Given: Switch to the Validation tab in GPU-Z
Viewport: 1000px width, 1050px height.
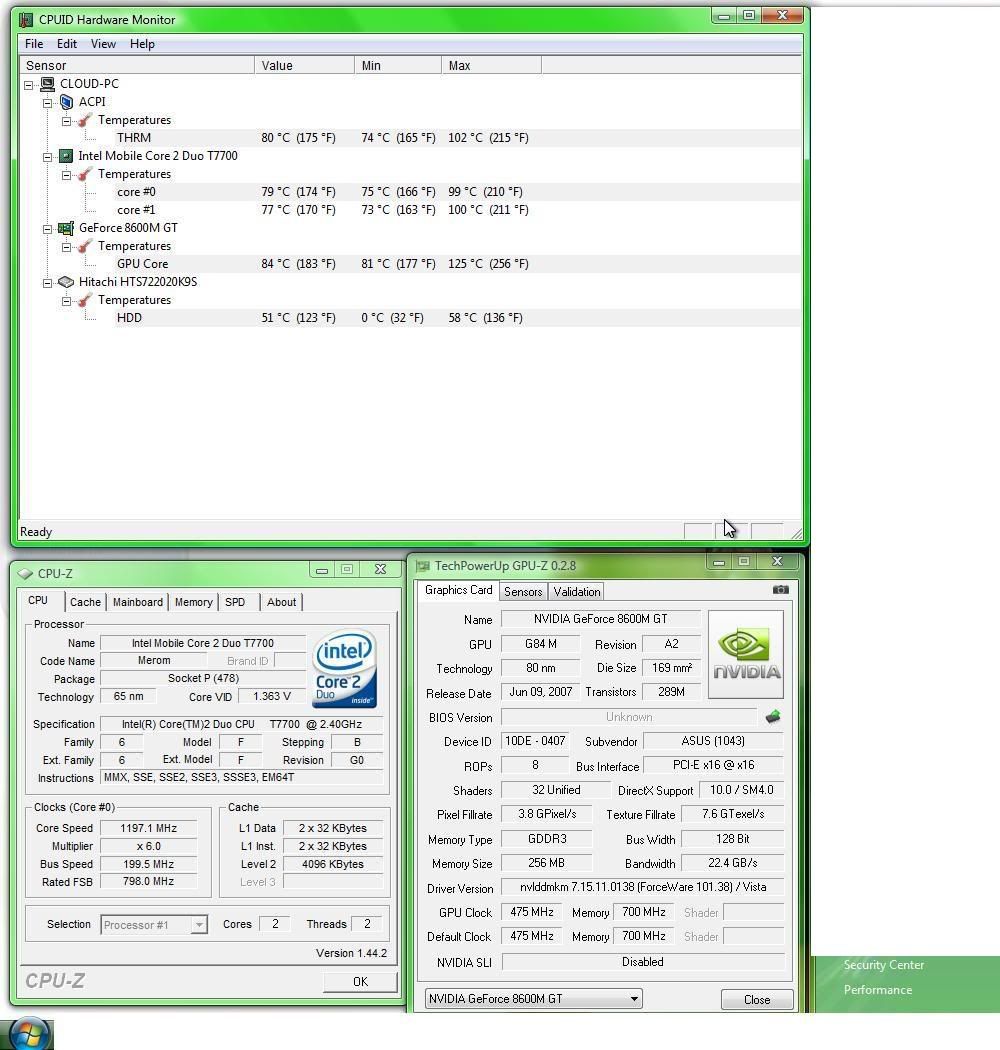Looking at the screenshot, I should click(577, 592).
